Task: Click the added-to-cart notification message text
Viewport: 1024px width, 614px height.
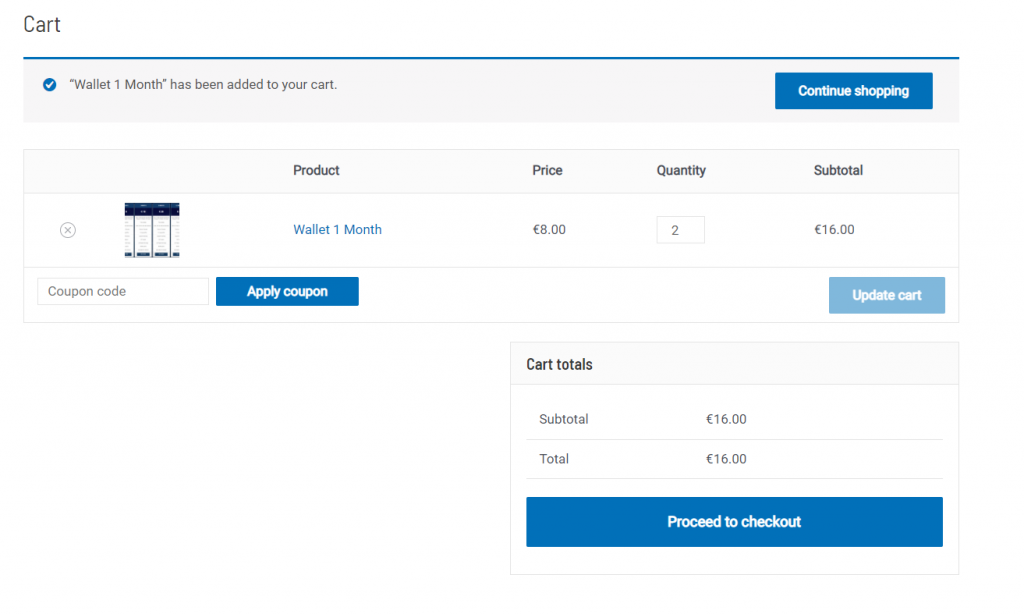Action: (x=203, y=85)
